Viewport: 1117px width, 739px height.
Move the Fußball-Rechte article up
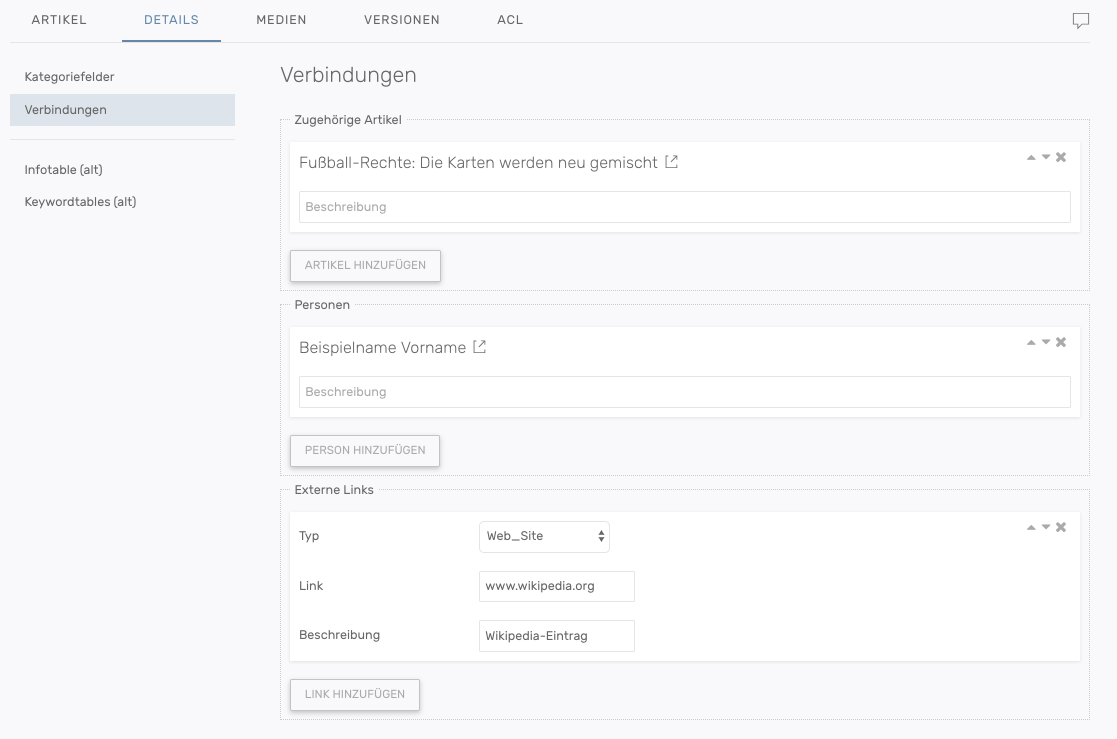tap(1031, 157)
